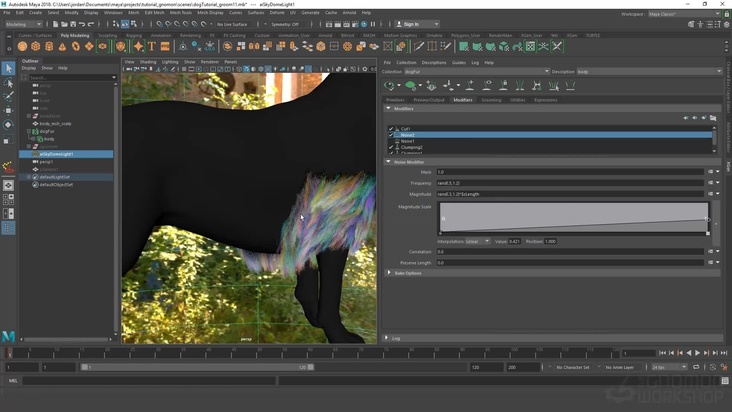
Task: Select the Move tool in the left toolbox
Action: [x=8, y=110]
